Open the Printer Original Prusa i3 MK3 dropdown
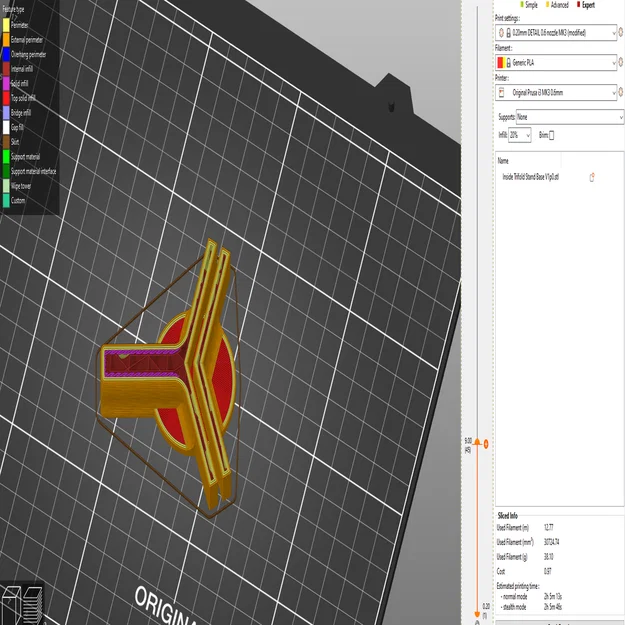The height and width of the screenshot is (625, 625). point(556,92)
